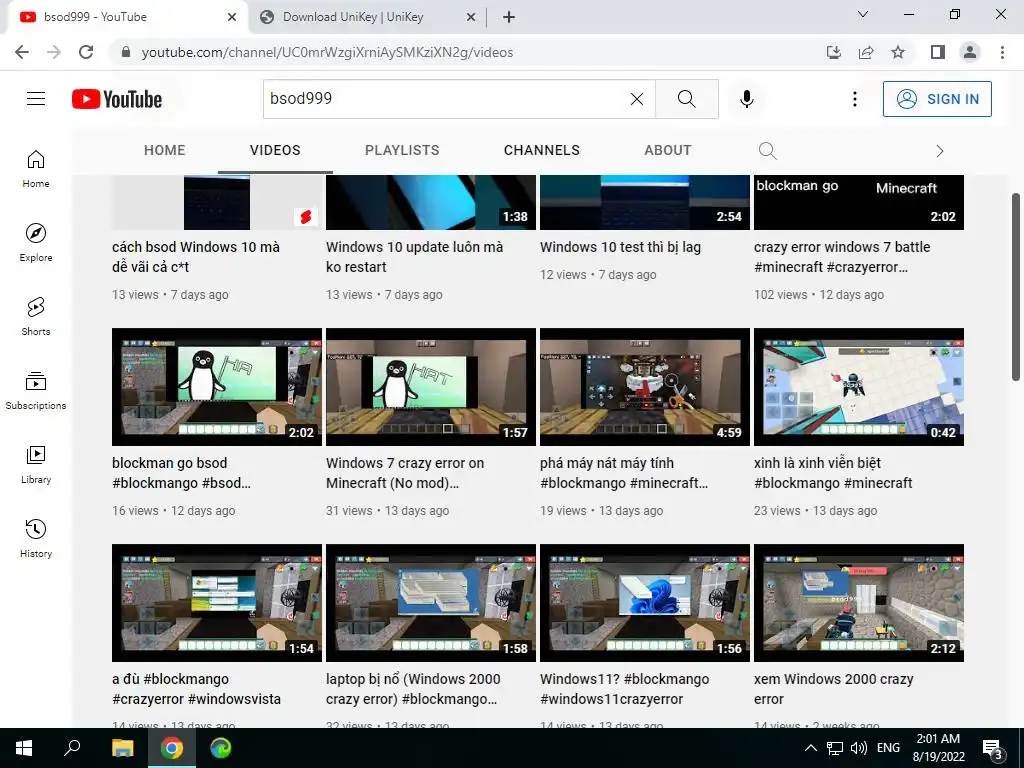Clear the bsod999 search text
The height and width of the screenshot is (768, 1024).
(x=637, y=99)
